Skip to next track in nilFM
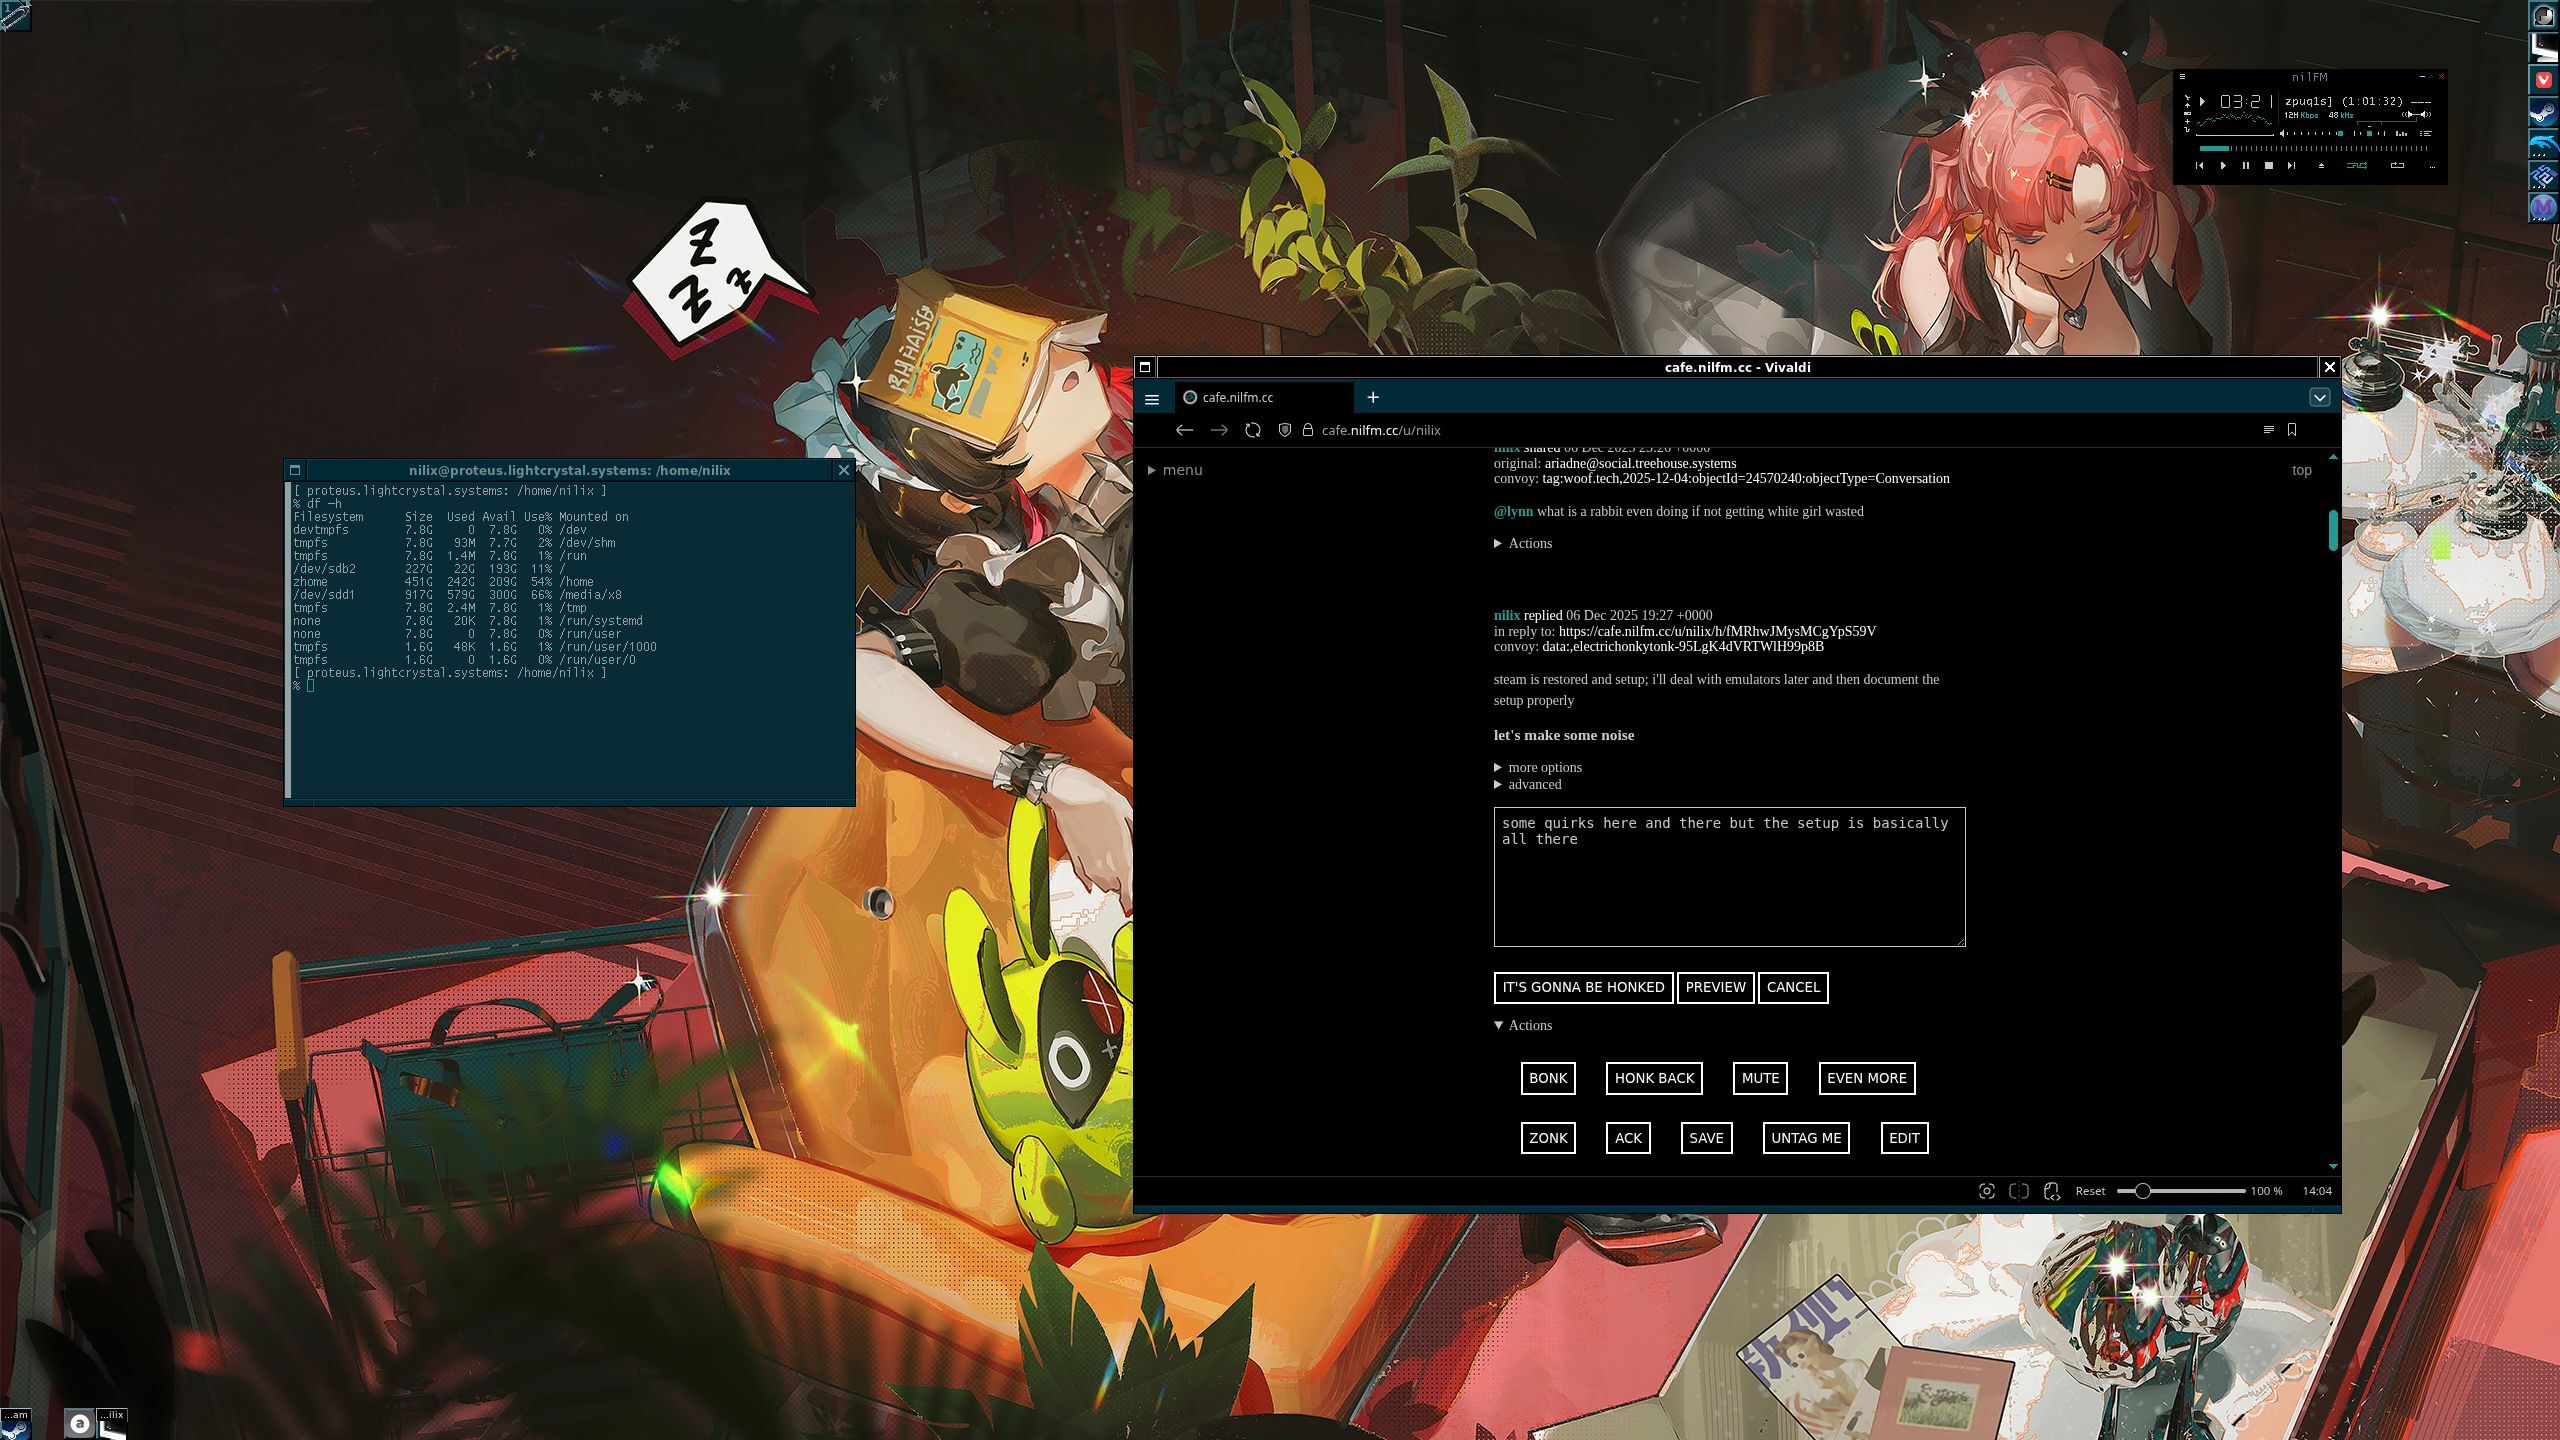Viewport: 2560px width, 1440px height. pos(2291,166)
